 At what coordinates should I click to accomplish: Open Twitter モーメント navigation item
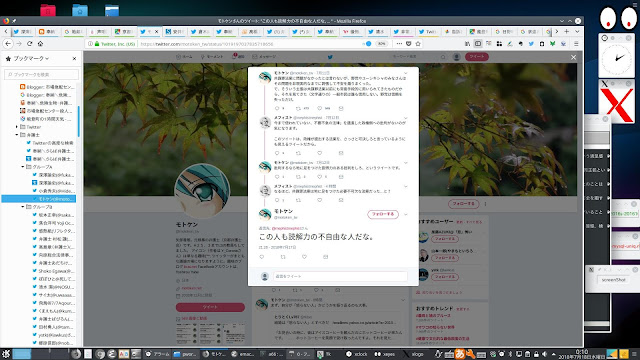[212, 57]
